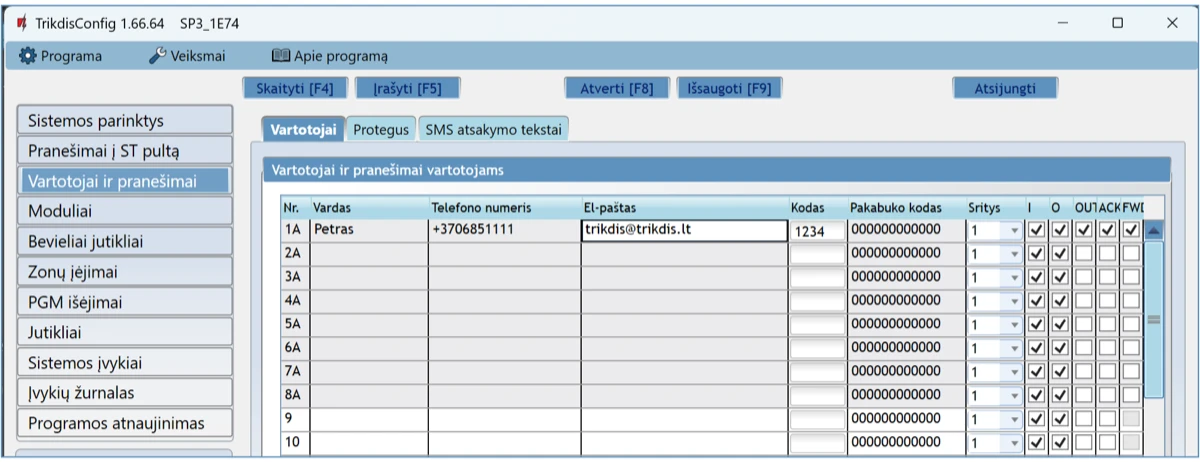Enable the OUT checkbox for user 2A
Screen dimensions: 1200x462
(1084, 255)
